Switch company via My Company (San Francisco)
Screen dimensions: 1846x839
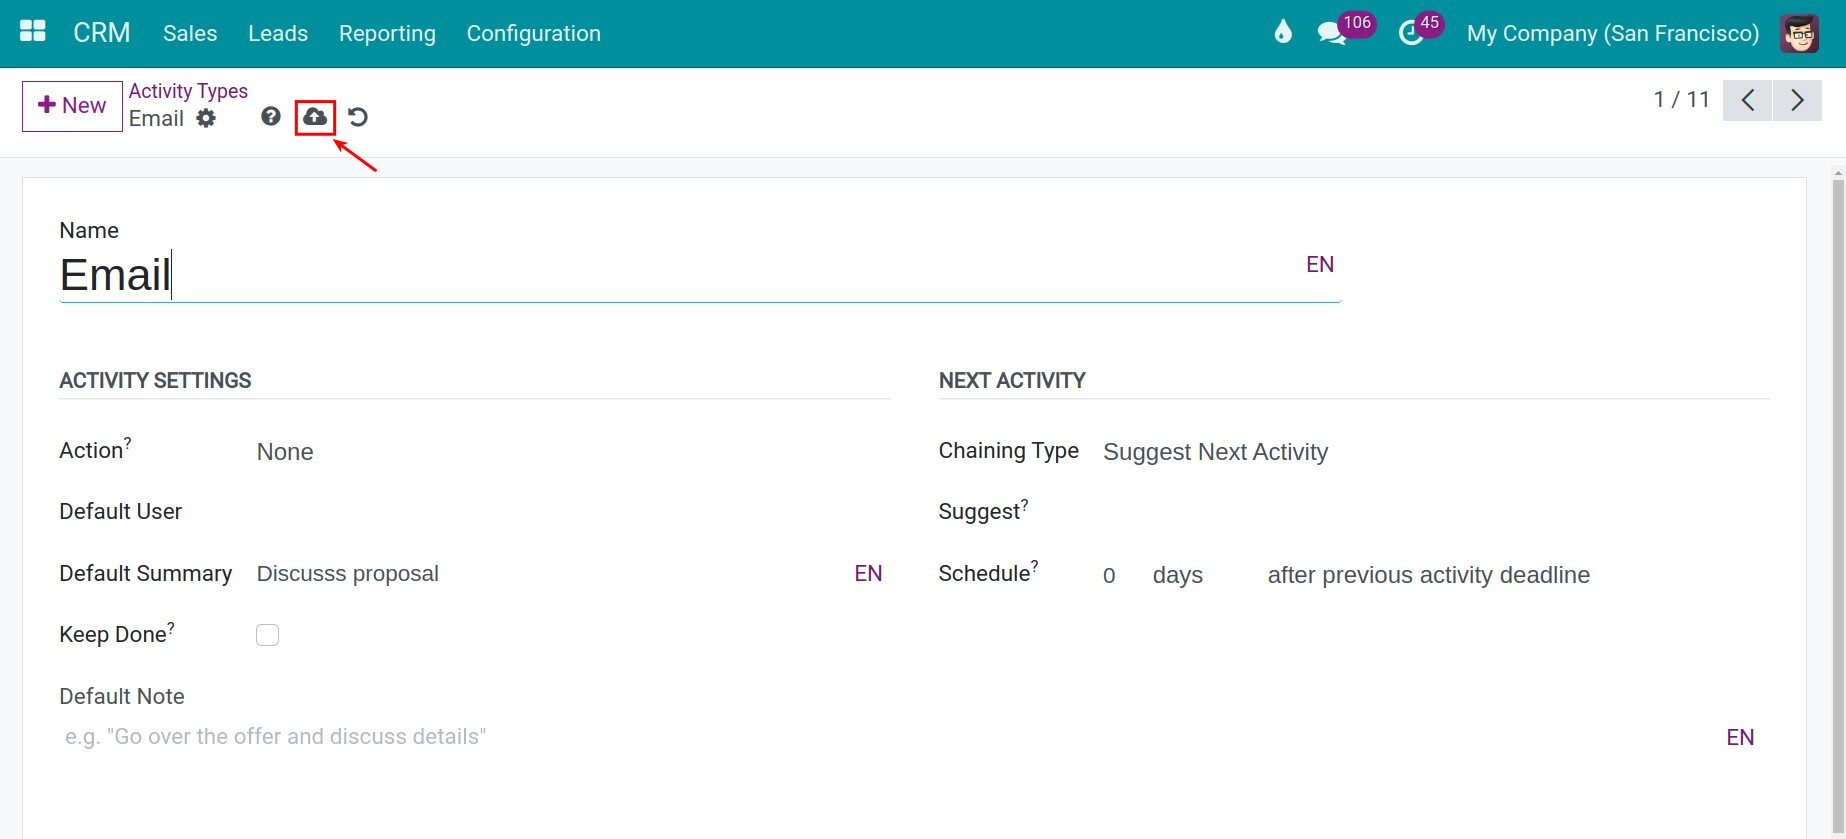[1613, 33]
